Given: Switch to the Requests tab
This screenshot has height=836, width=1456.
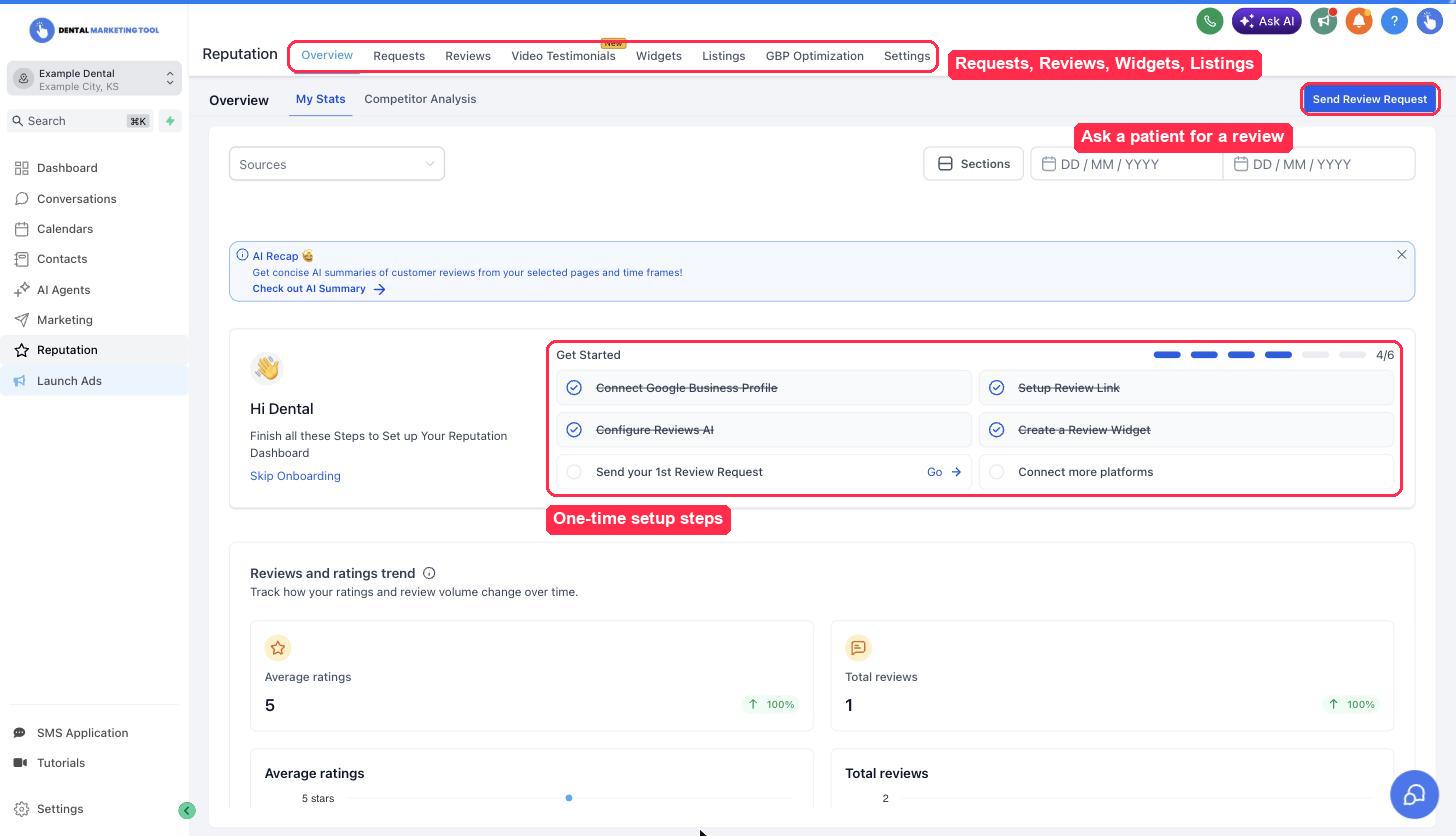Looking at the screenshot, I should tap(399, 56).
